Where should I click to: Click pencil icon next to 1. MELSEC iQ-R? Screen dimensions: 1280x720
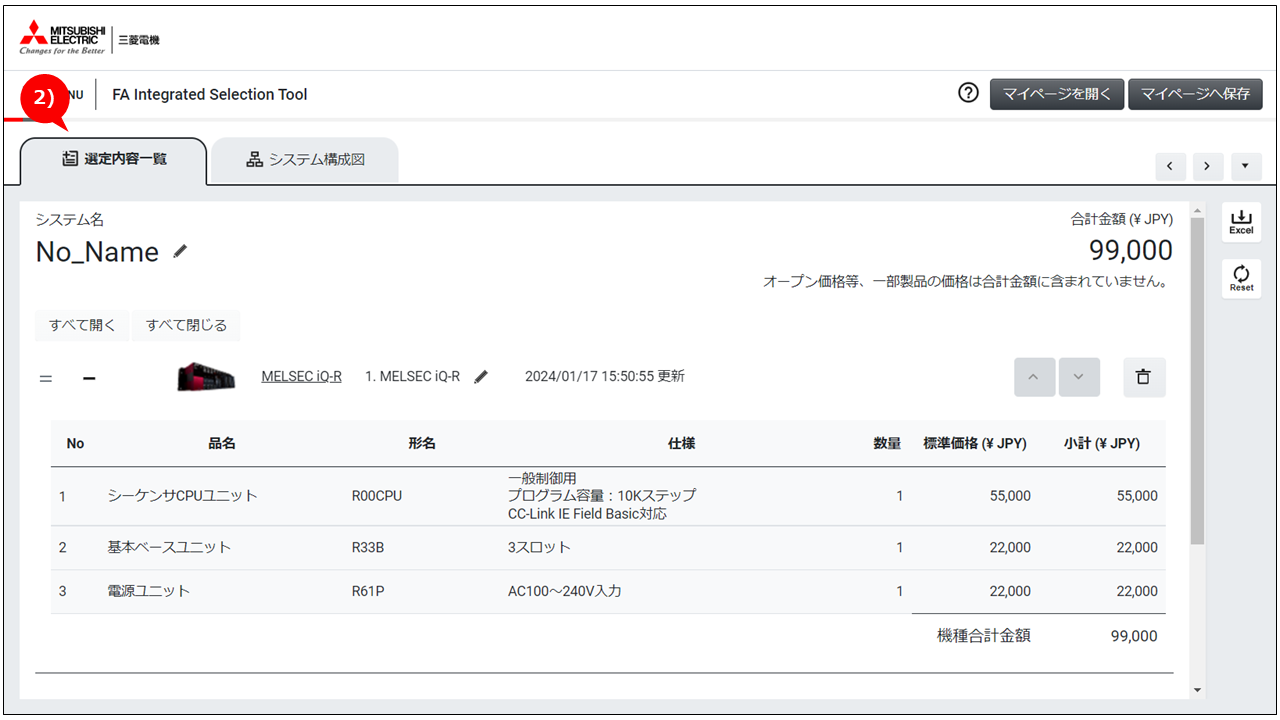[x=481, y=377]
